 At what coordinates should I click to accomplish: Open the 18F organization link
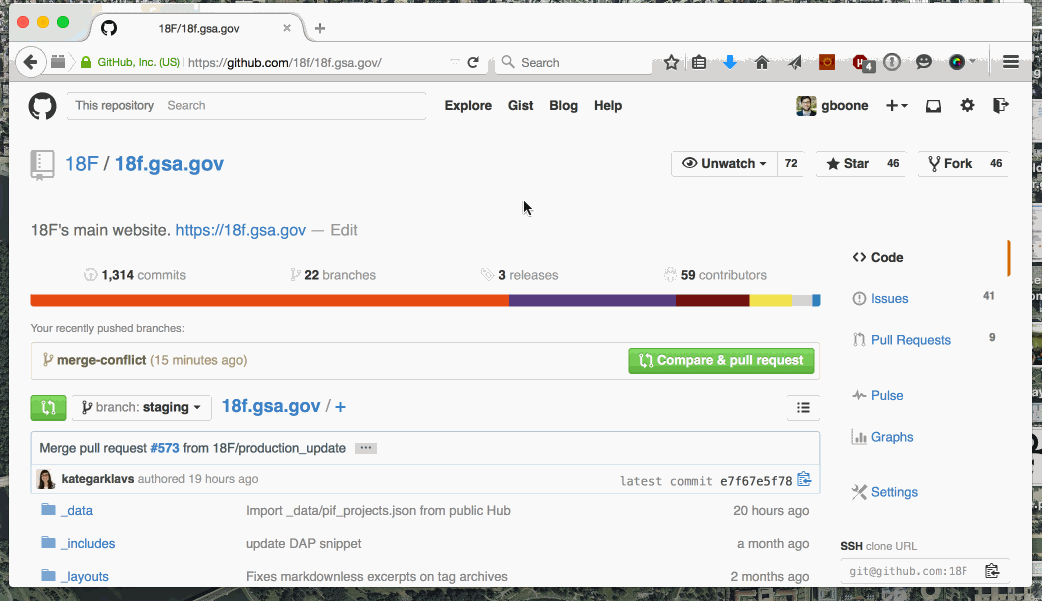coord(81,164)
